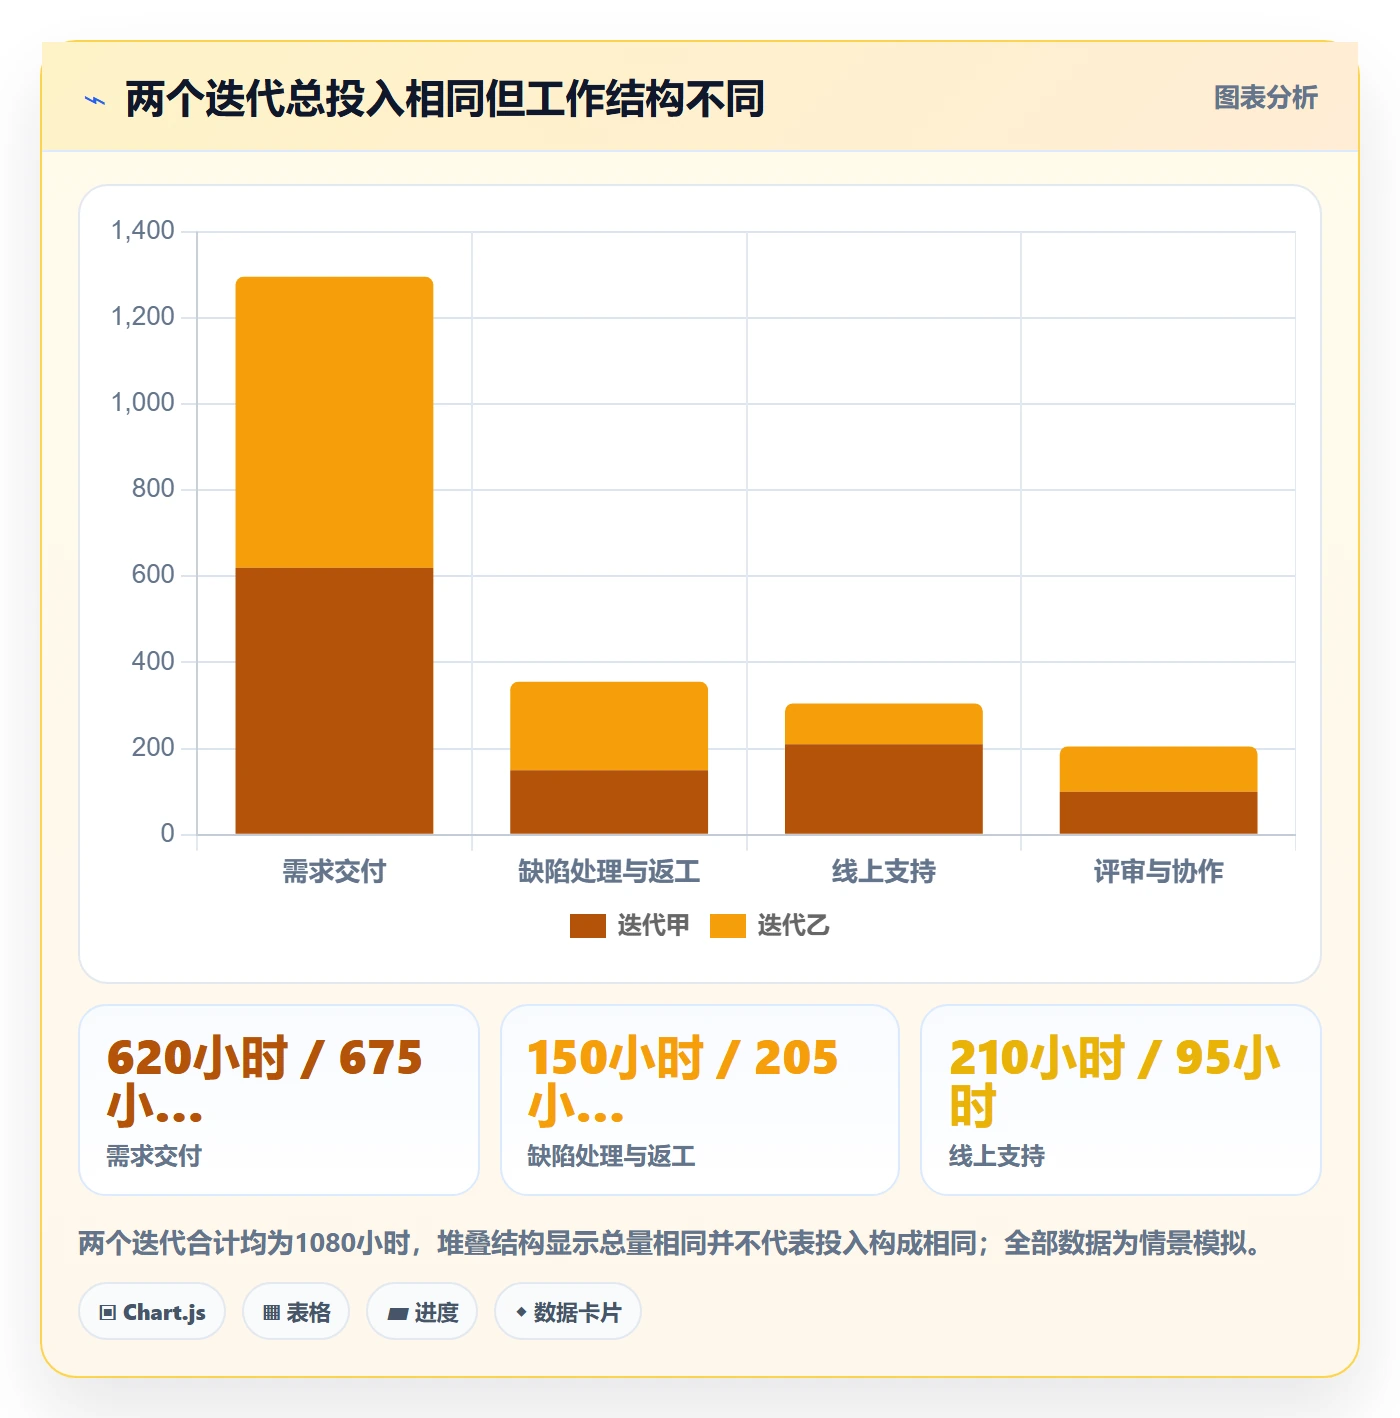This screenshot has width=1400, height=1418.
Task: Click the 迭代甲 segment of 需求交付 bar
Action: [334, 700]
